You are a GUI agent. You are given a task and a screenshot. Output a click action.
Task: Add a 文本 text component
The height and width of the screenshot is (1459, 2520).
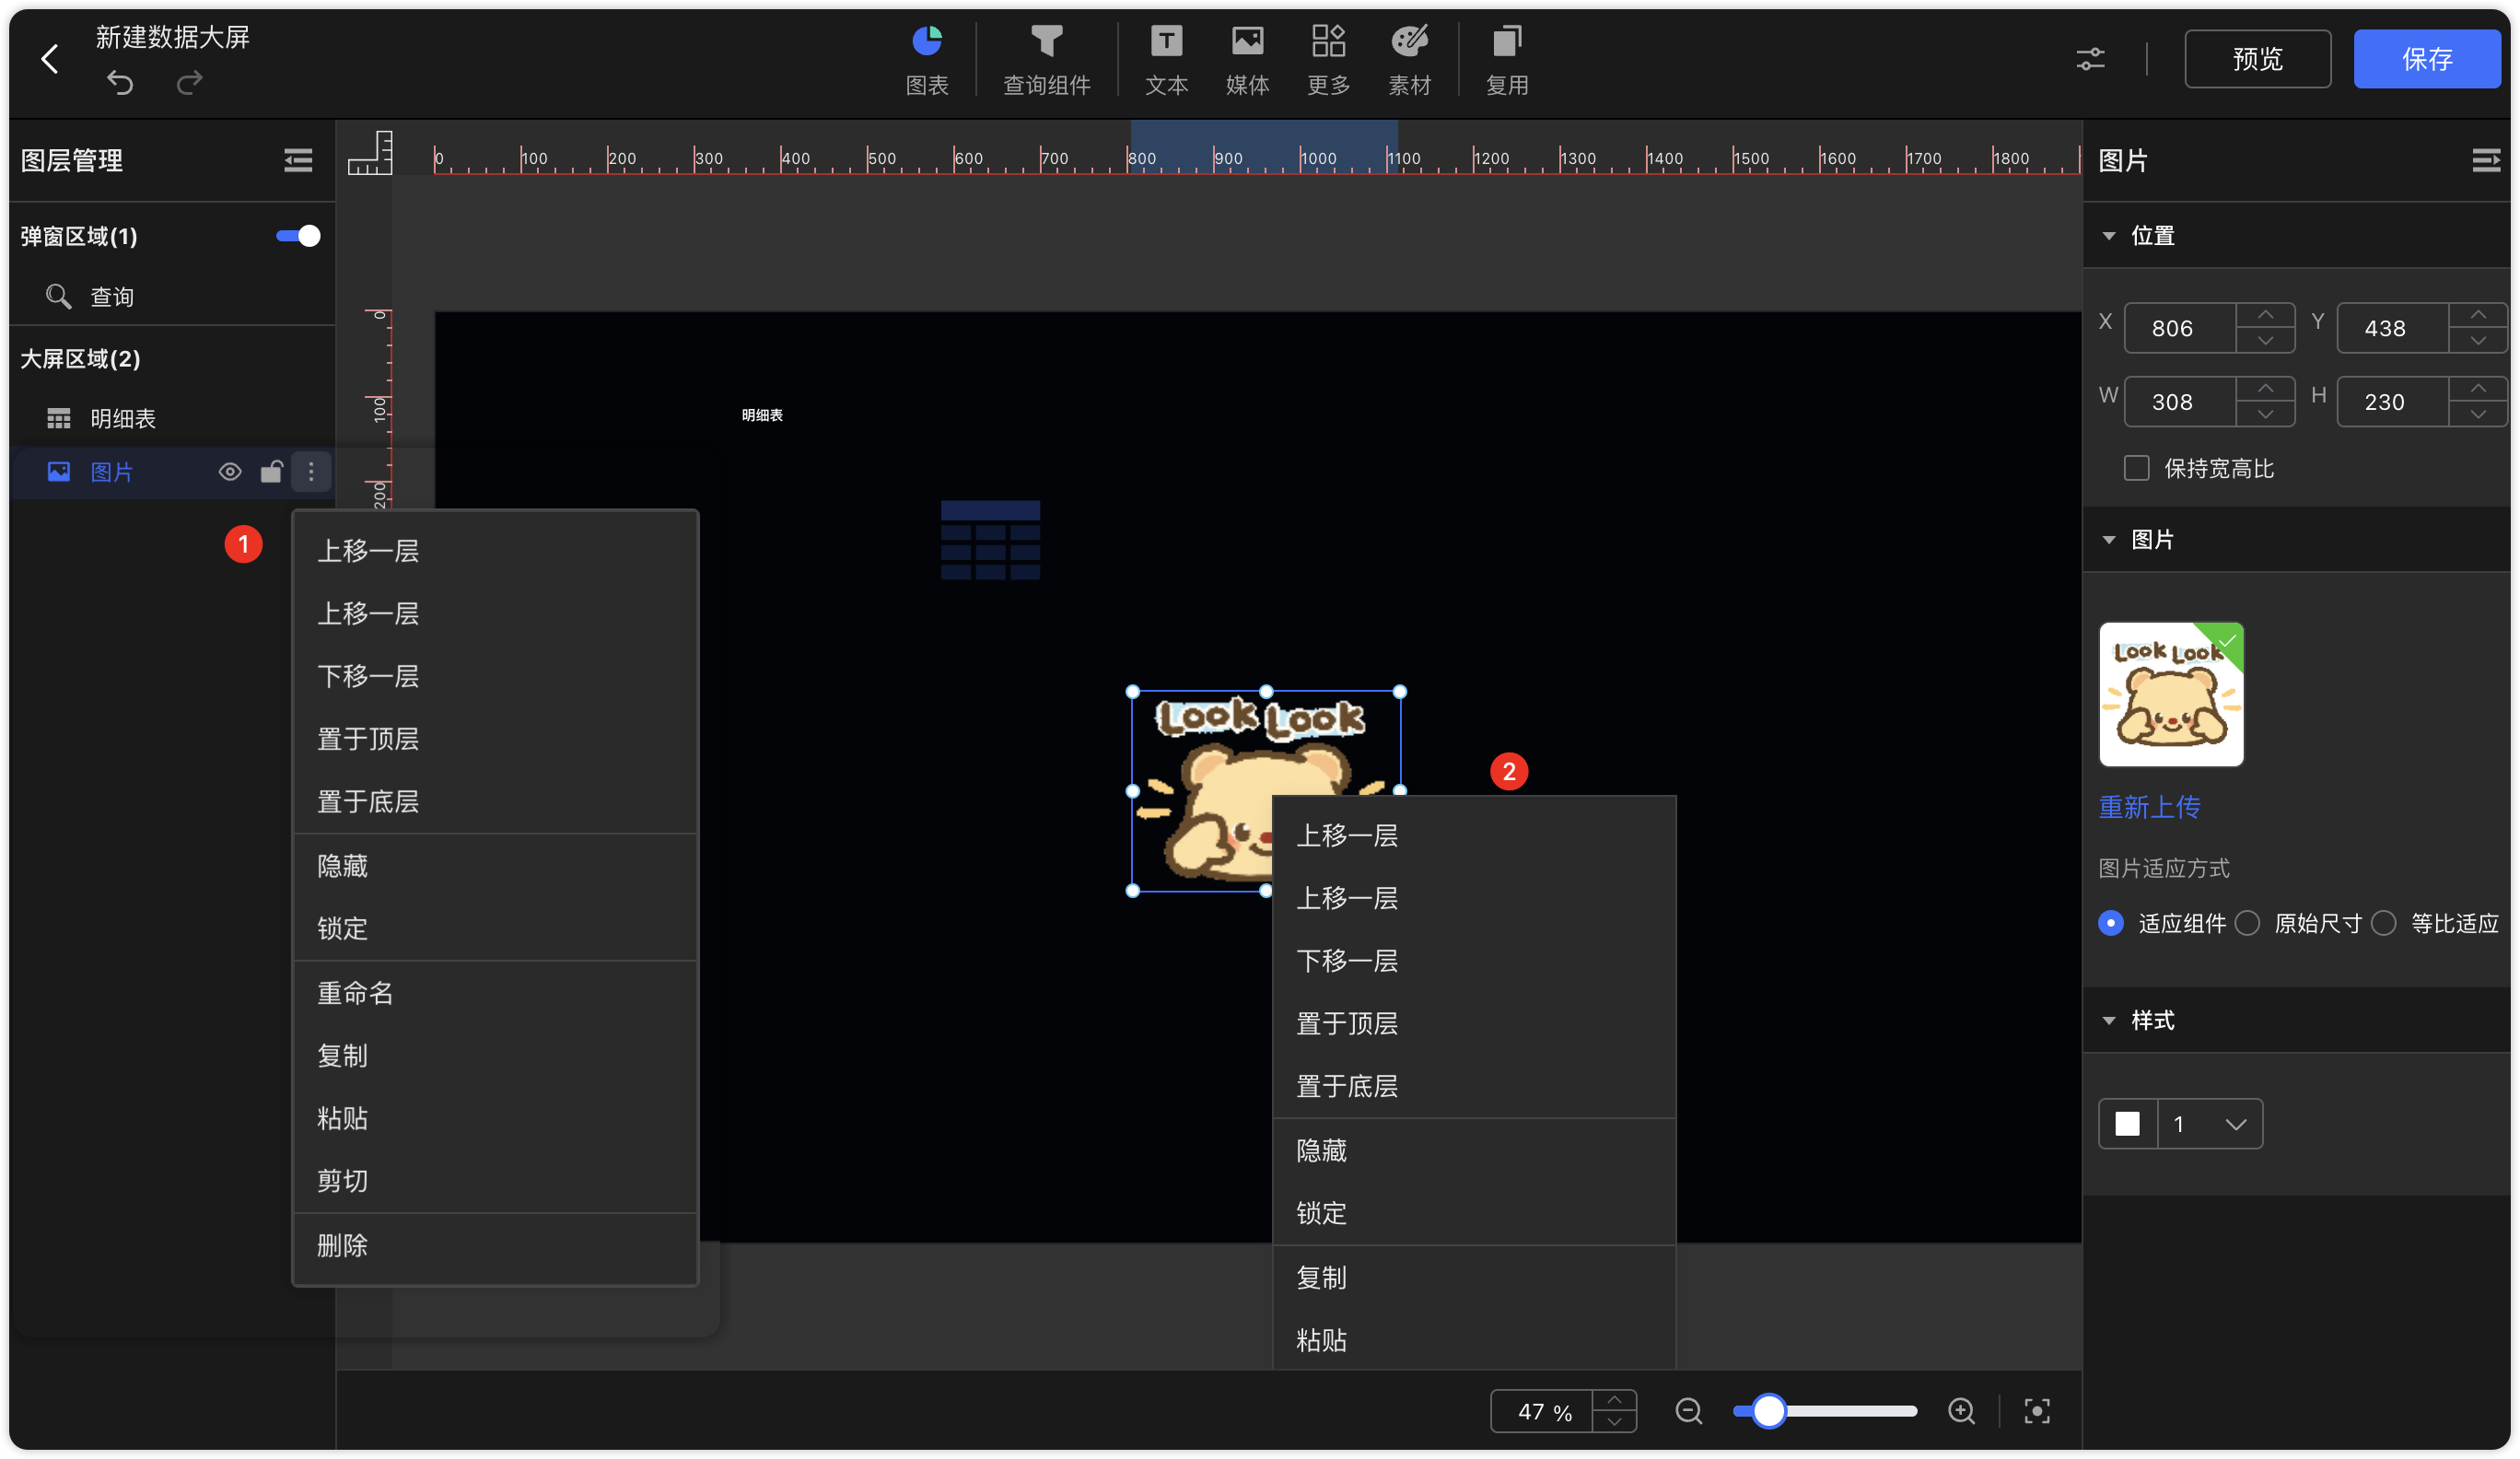tap(1166, 60)
